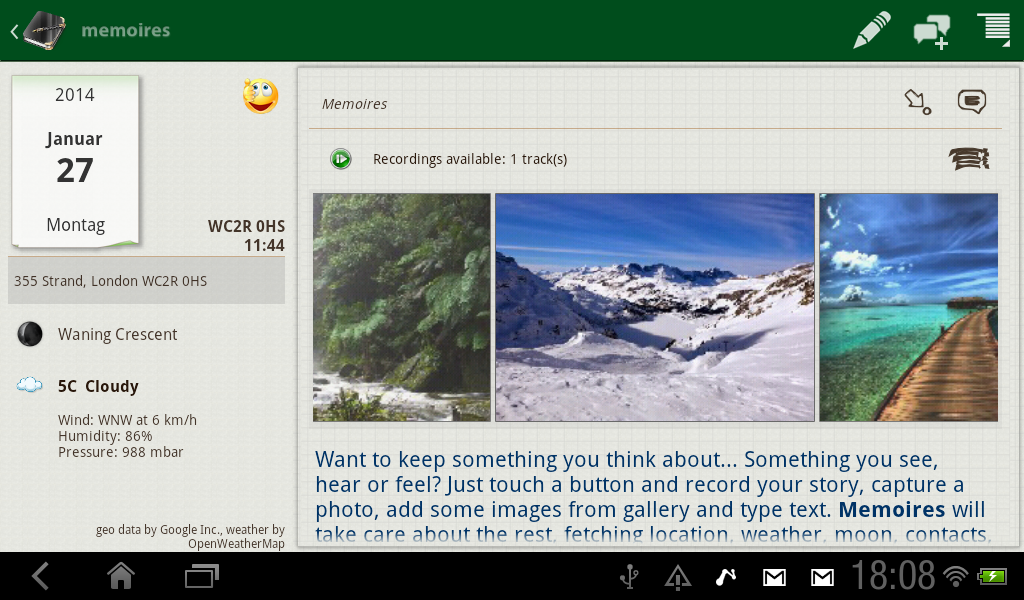Tap the Waning Crescent moon icon

[x=30, y=334]
